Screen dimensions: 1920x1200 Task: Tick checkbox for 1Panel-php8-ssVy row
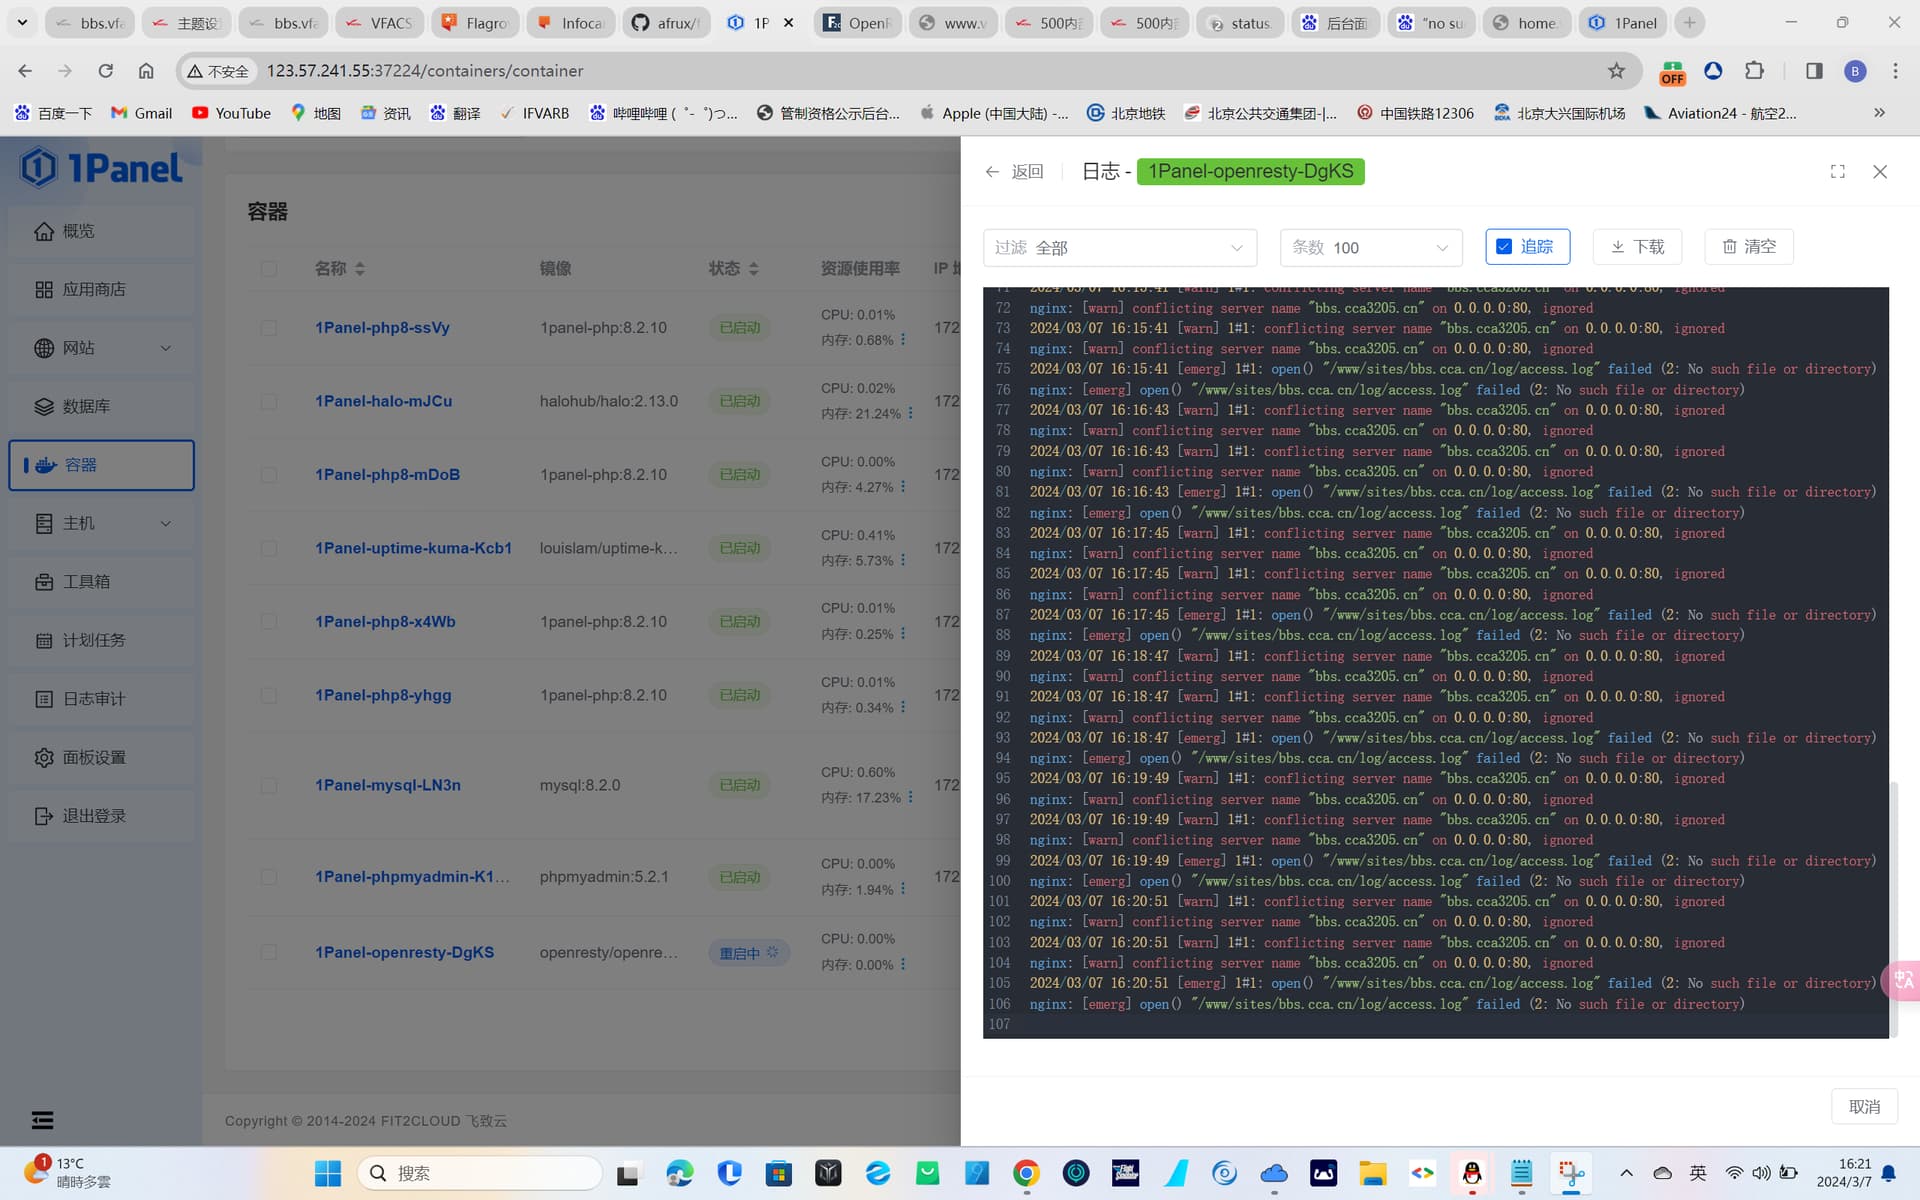[x=268, y=328]
